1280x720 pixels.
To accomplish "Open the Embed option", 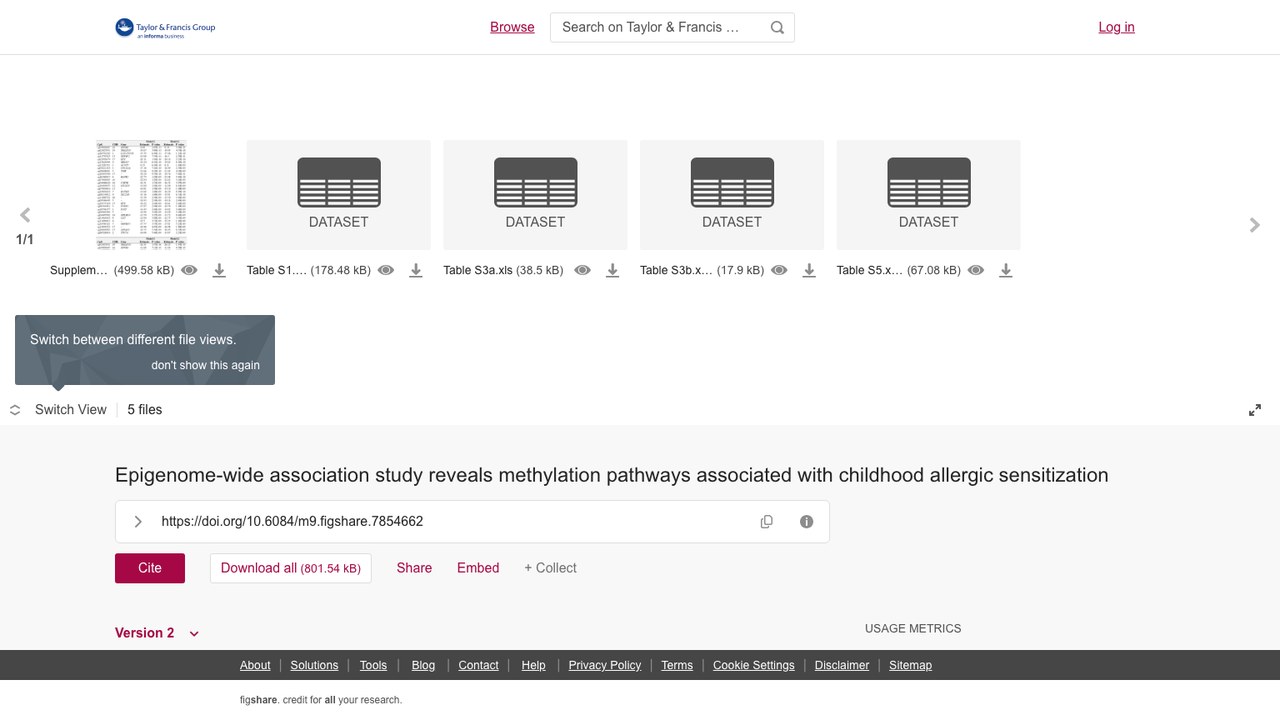I will point(478,568).
